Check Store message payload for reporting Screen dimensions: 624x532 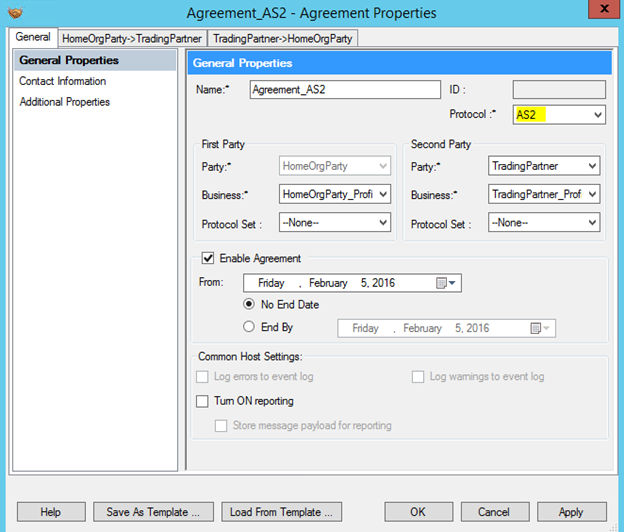[x=221, y=425]
